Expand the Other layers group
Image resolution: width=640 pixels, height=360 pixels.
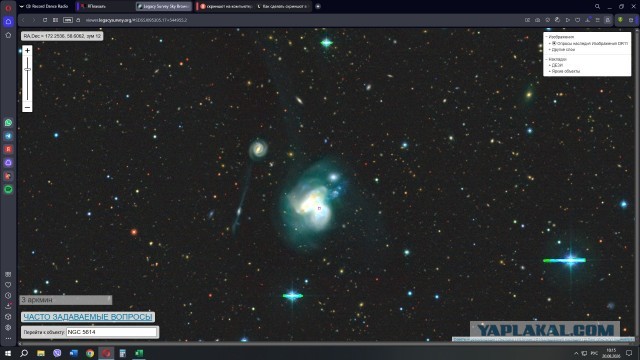tap(562, 49)
